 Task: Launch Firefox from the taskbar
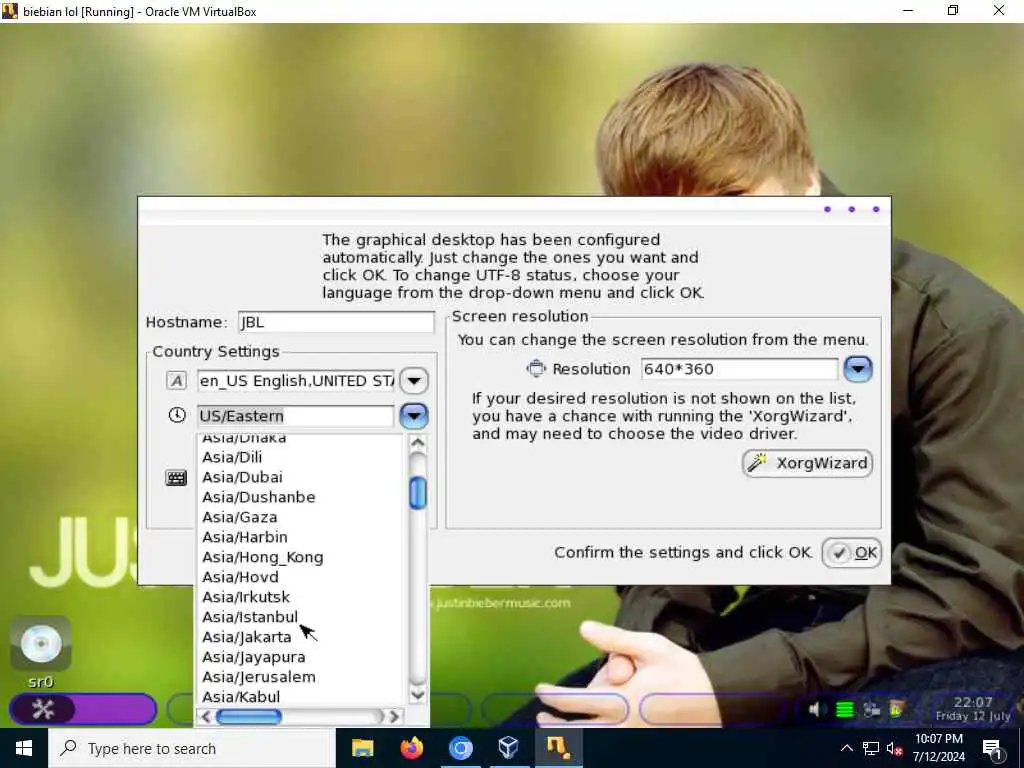[411, 748]
